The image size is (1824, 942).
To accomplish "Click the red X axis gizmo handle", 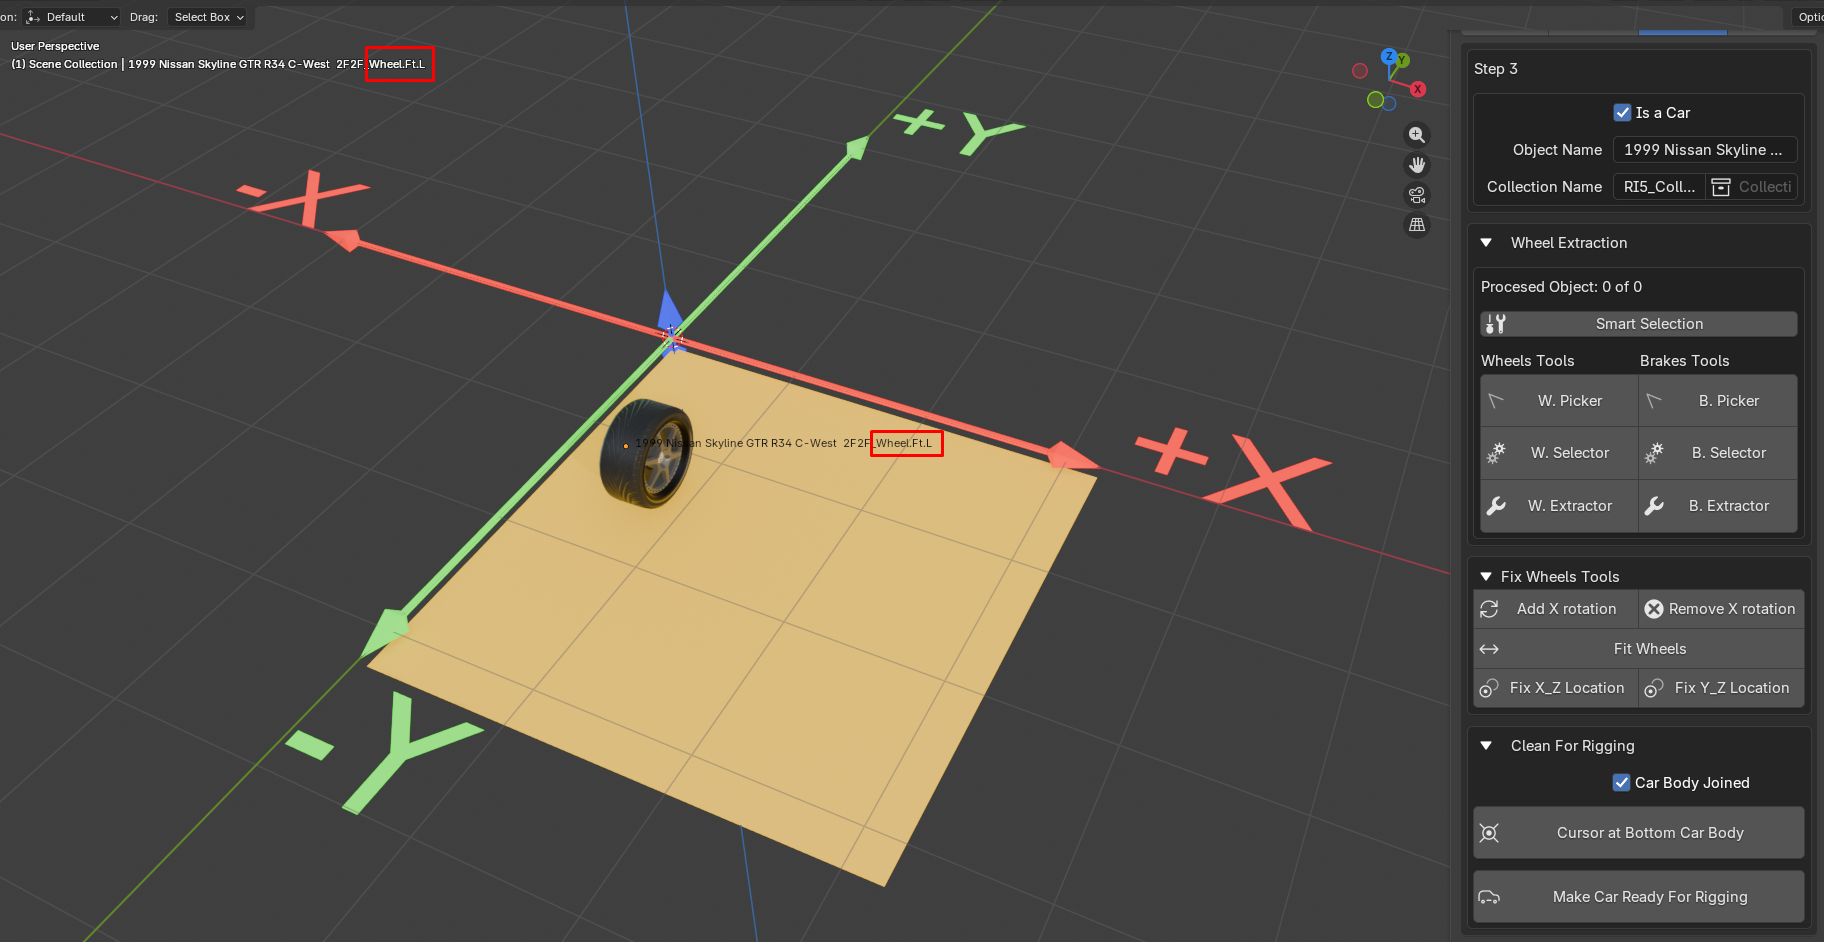I will click(1418, 89).
